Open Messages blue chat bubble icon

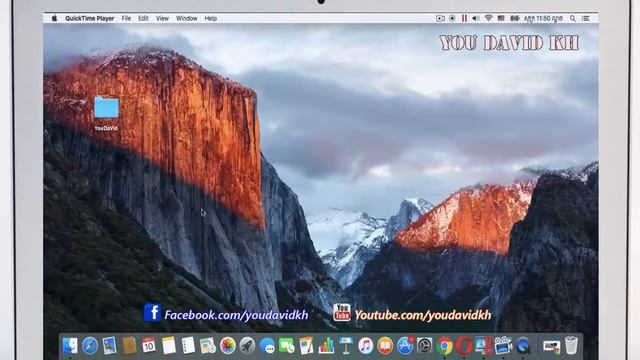click(267, 346)
